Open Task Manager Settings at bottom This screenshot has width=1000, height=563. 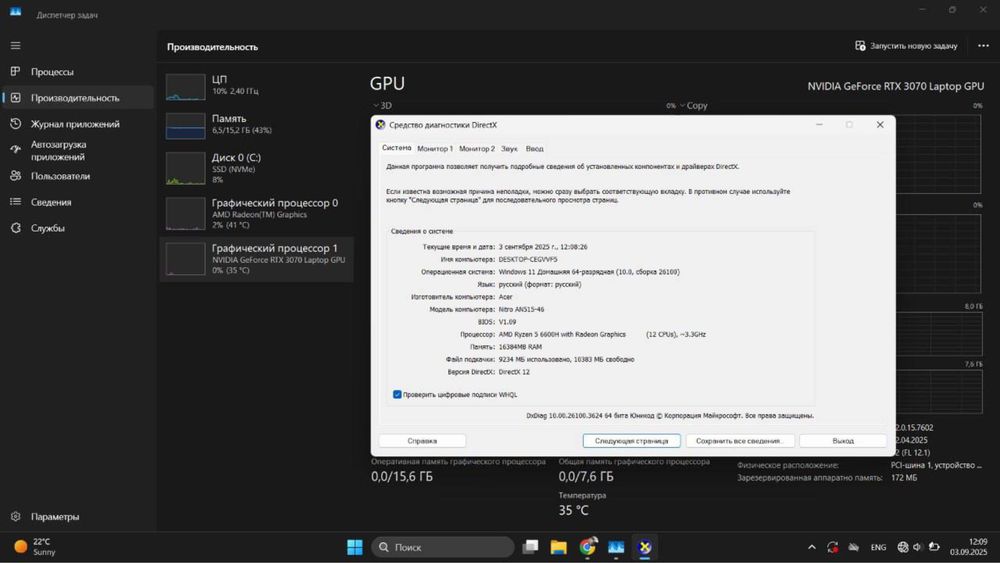[78, 516]
